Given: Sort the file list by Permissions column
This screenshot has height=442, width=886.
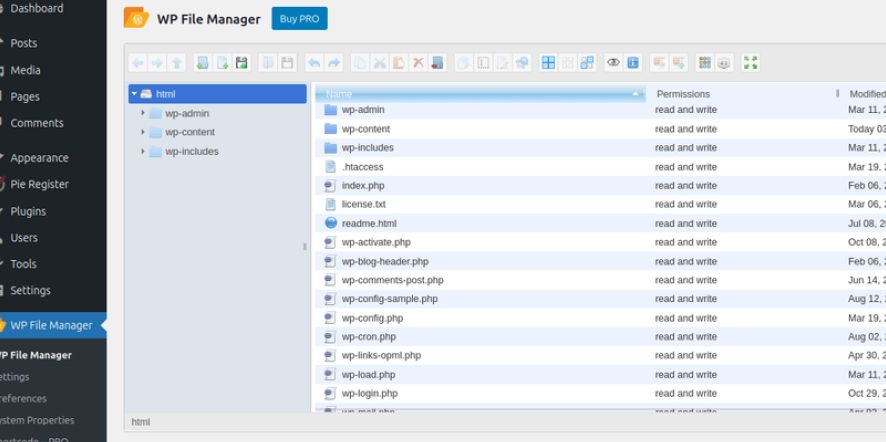Looking at the screenshot, I should tap(683, 94).
